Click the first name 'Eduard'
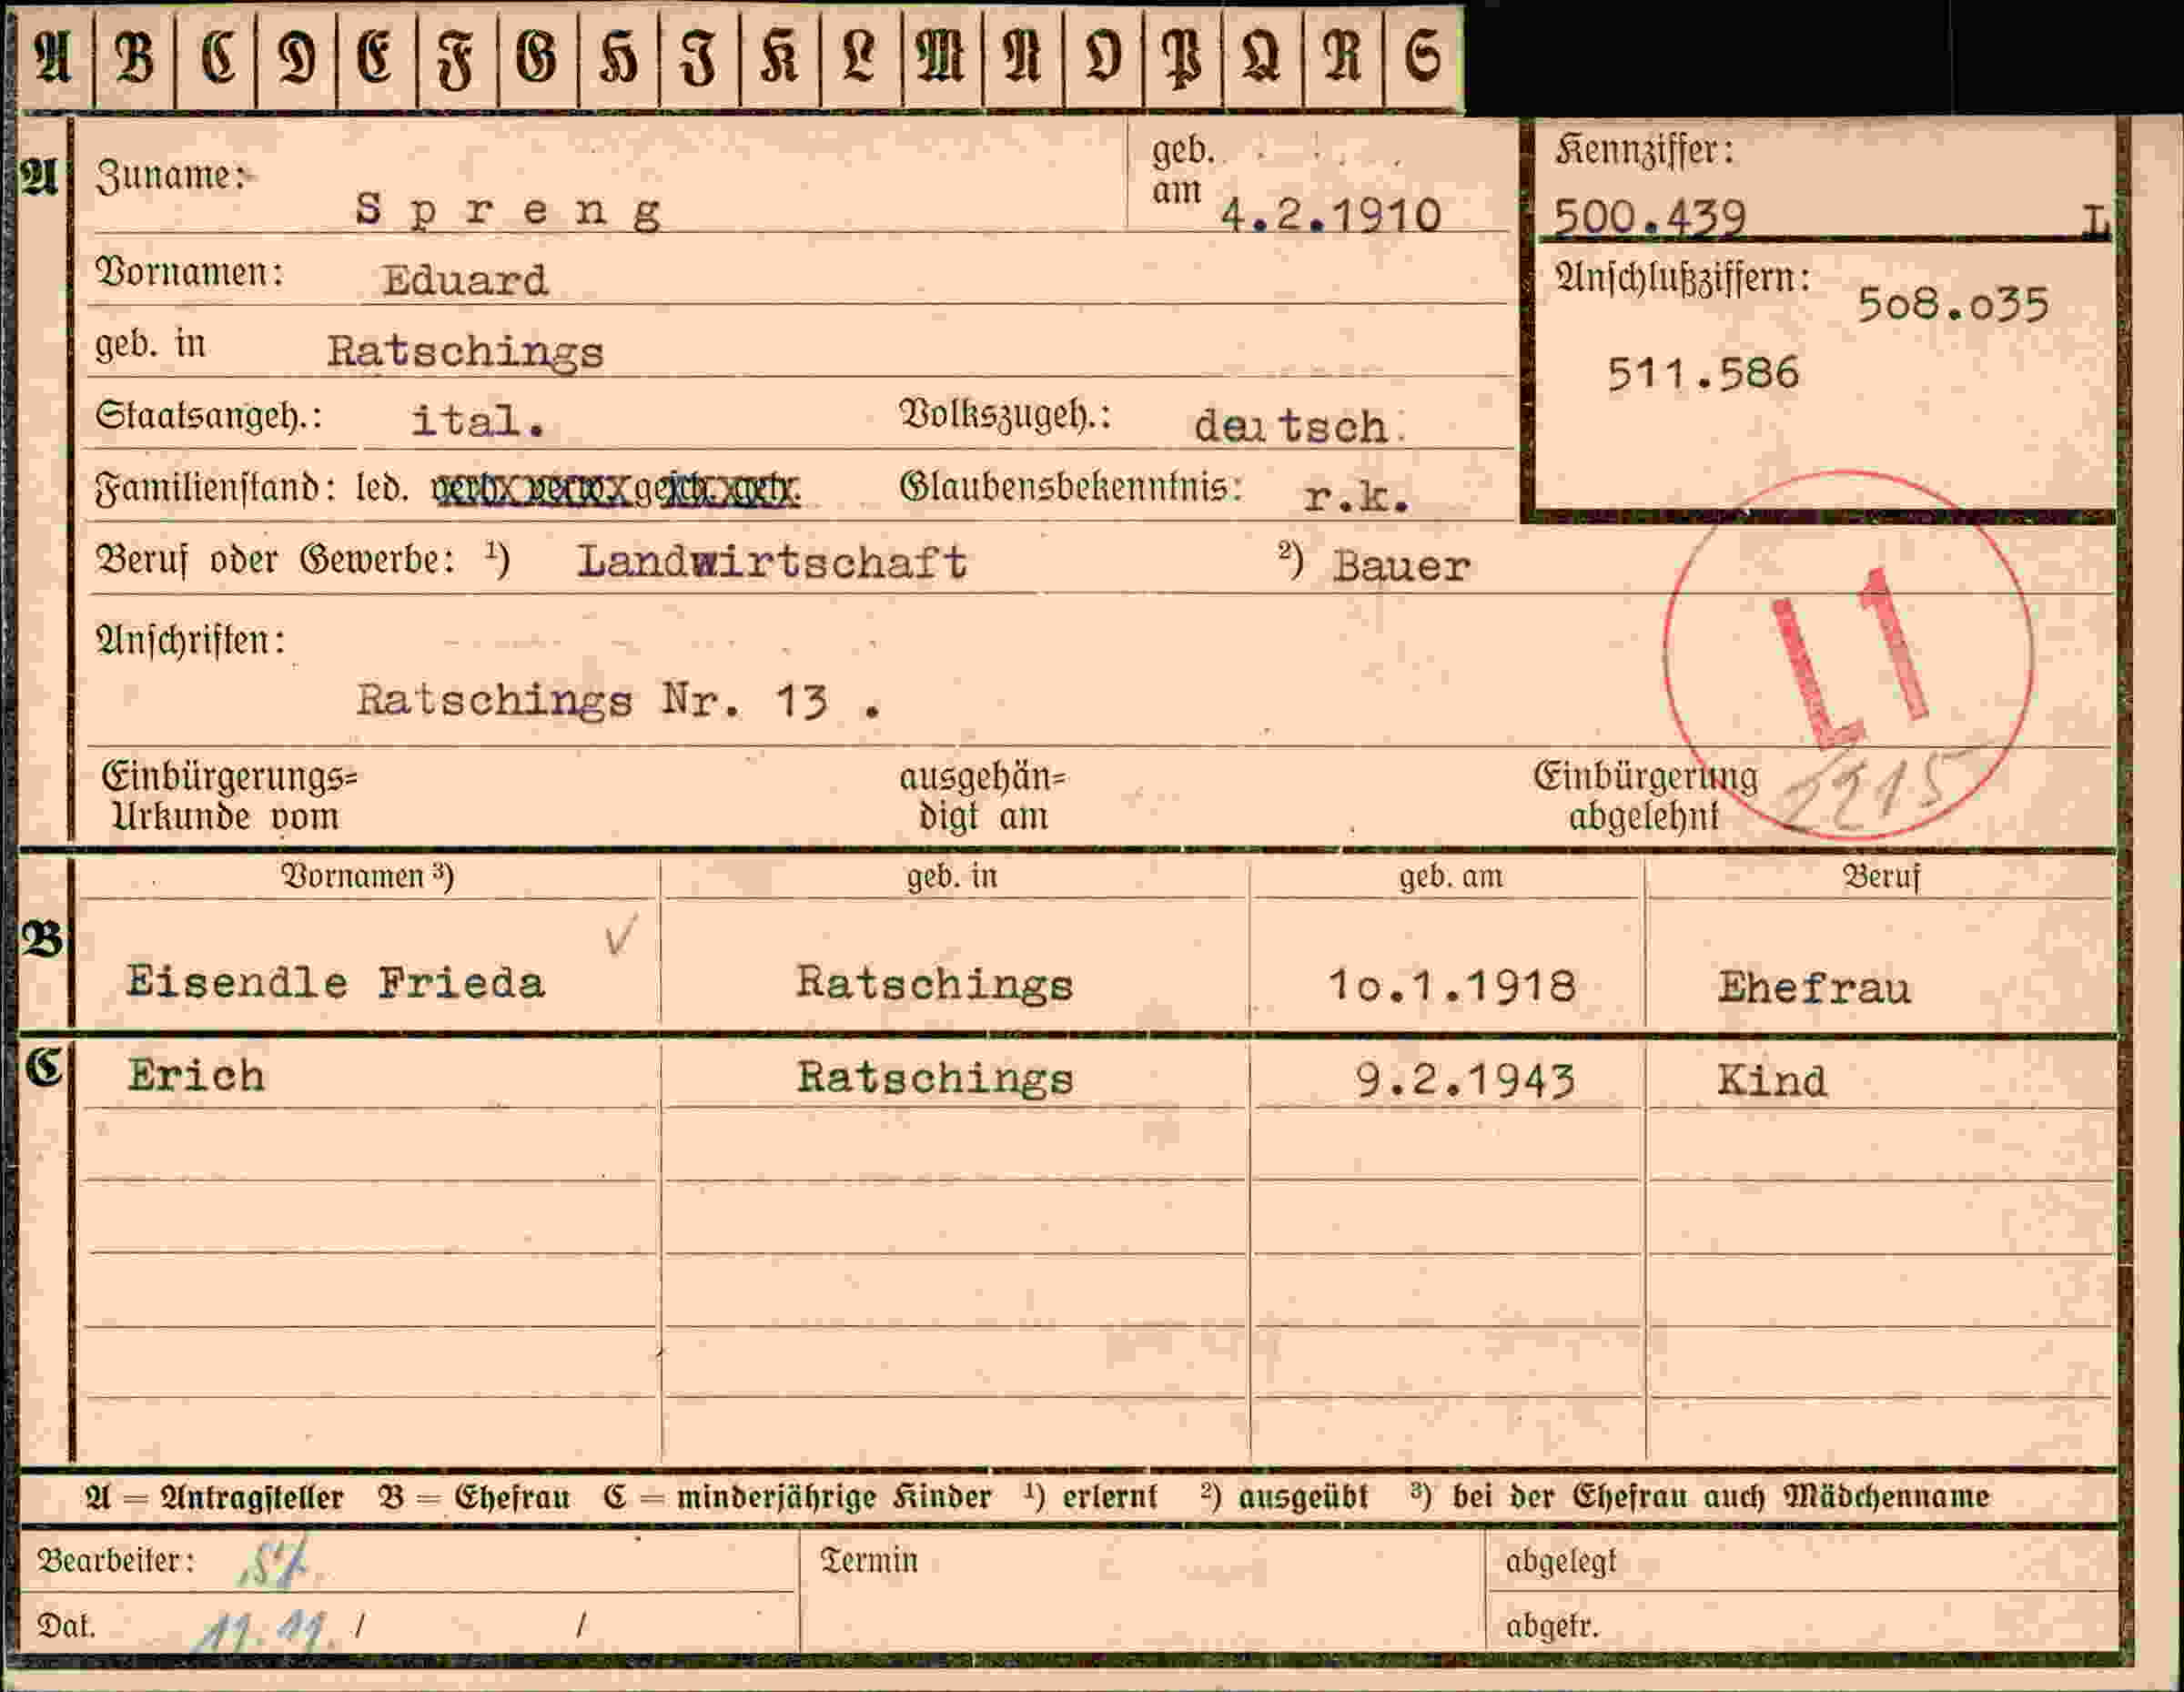The image size is (2184, 1692). [x=465, y=280]
